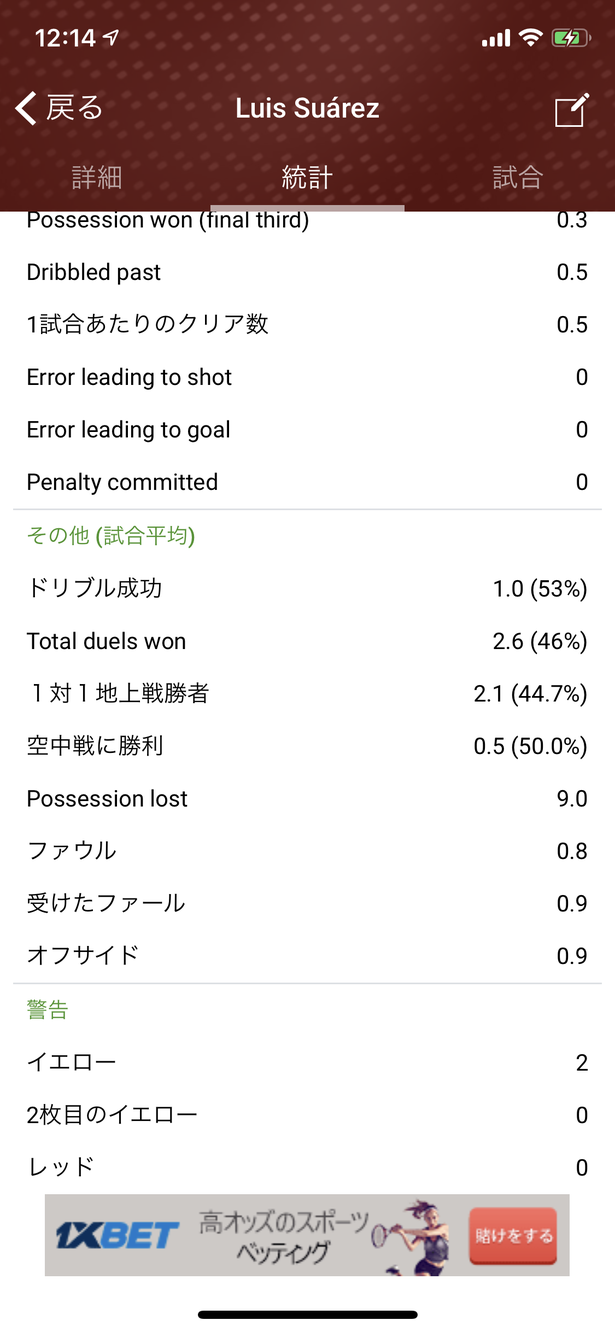Open the edit note icon
Image resolution: width=615 pixels, height=1332 pixels.
[x=571, y=110]
